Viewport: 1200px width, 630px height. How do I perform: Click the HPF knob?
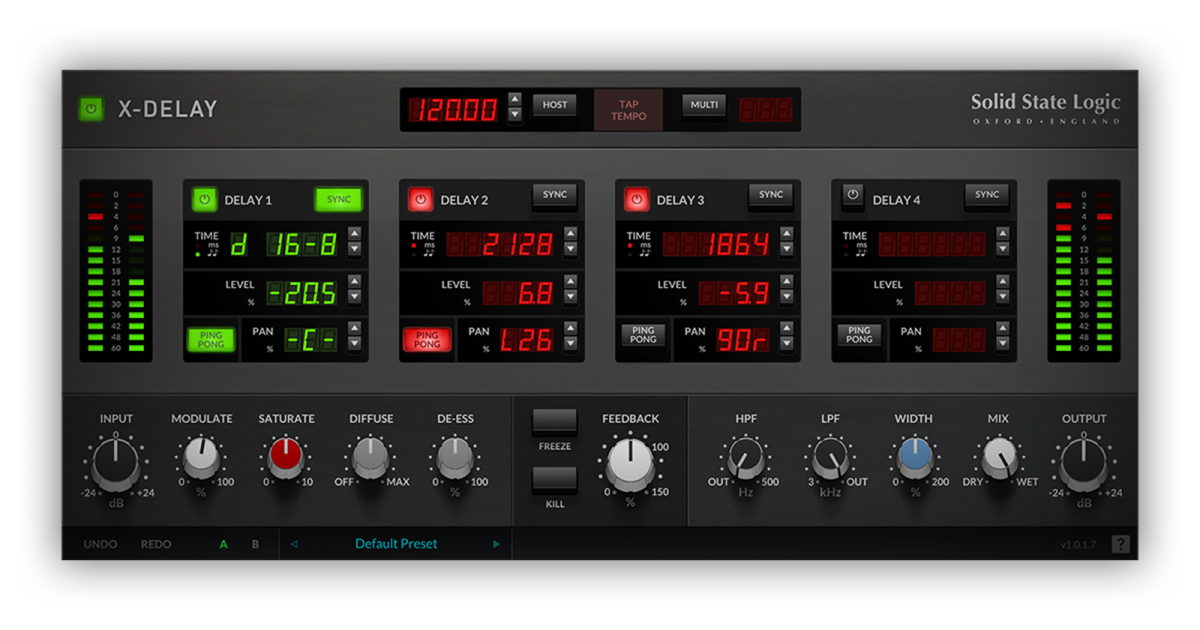click(x=746, y=458)
